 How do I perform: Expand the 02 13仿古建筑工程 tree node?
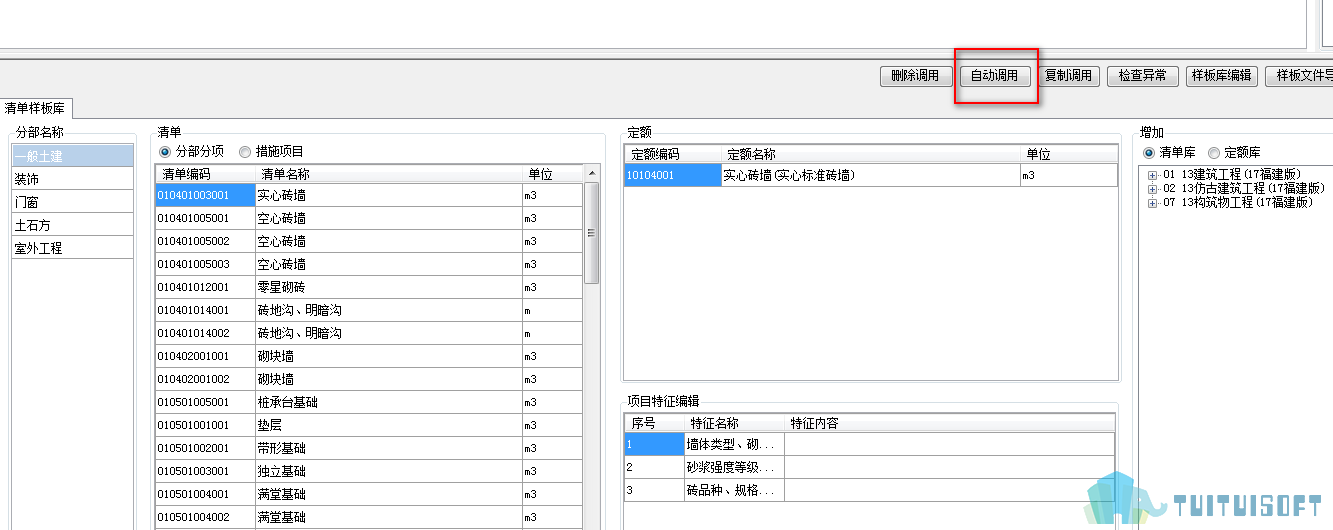point(1153,188)
